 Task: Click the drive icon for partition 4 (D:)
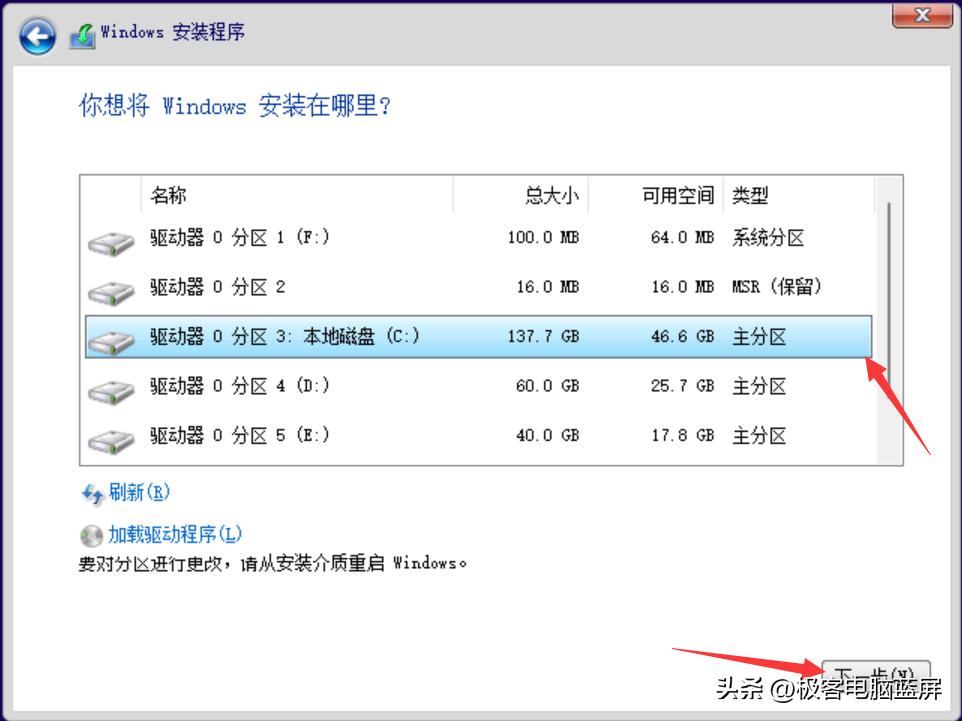(111, 391)
